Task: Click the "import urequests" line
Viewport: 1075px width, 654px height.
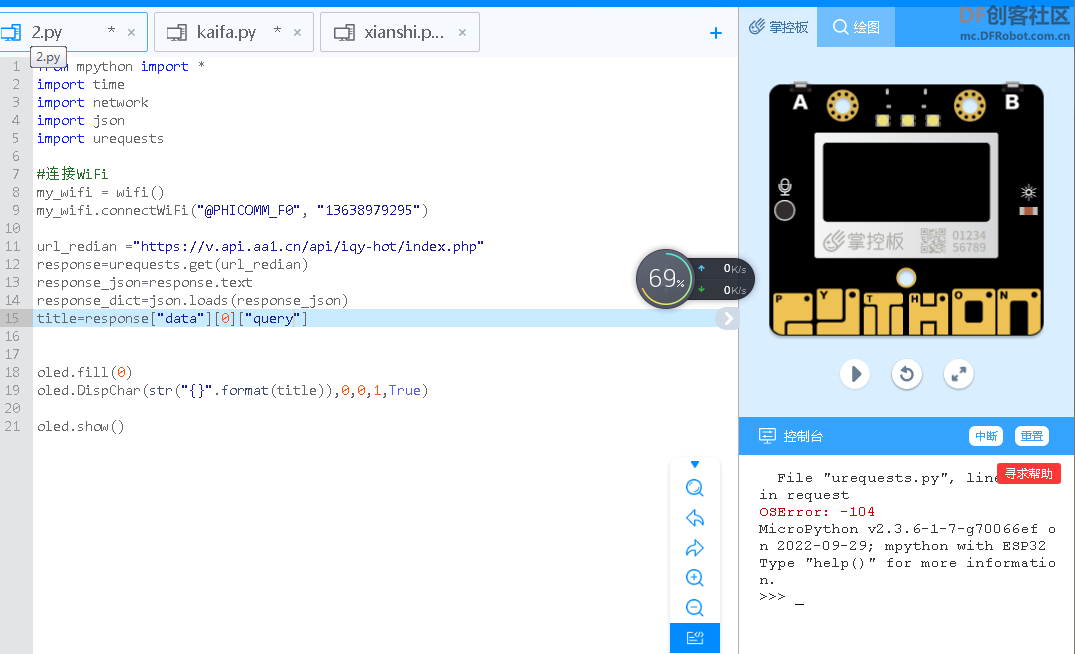Action: click(x=100, y=138)
